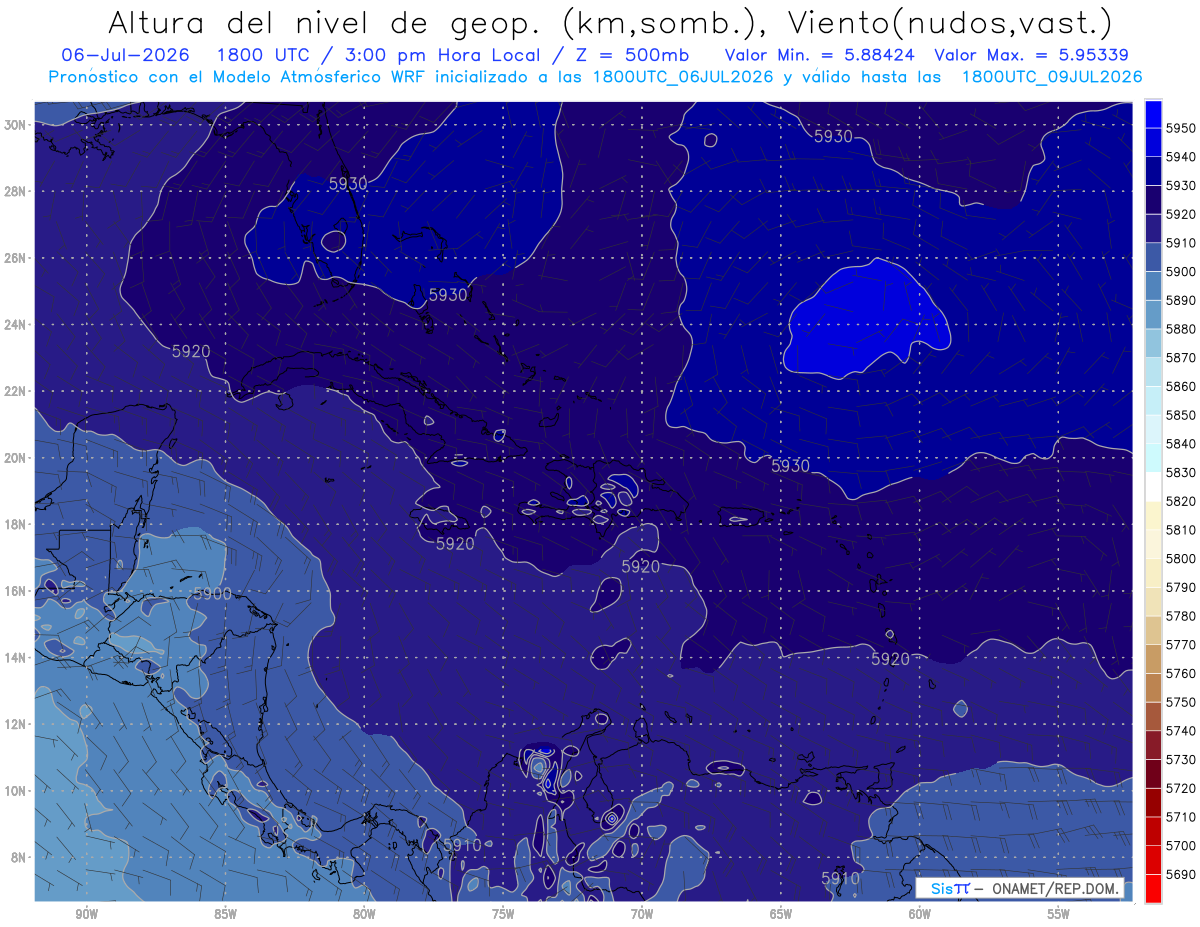Image resolution: width=1200 pixels, height=927 pixels.
Task: Click the latitude axis label "22N"
Action: coord(15,391)
